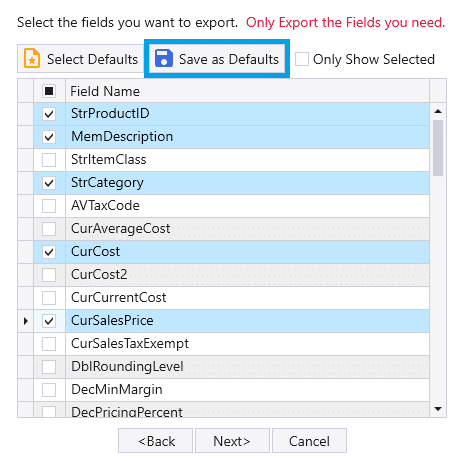Image resolution: width=458 pixels, height=461 pixels.
Task: Check the AVTaxCode field checkbox
Action: pyautogui.click(x=49, y=206)
